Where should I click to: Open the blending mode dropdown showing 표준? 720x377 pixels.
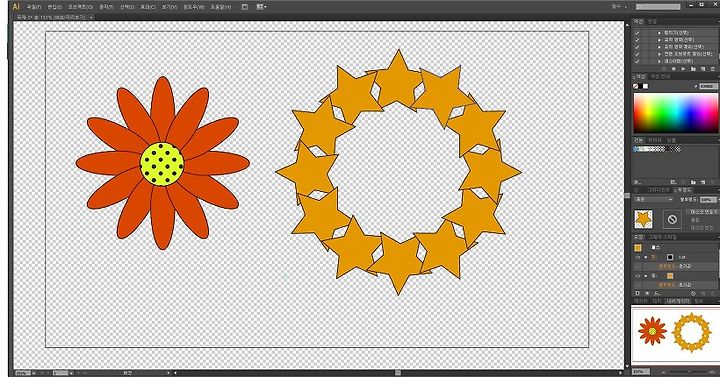coord(654,200)
